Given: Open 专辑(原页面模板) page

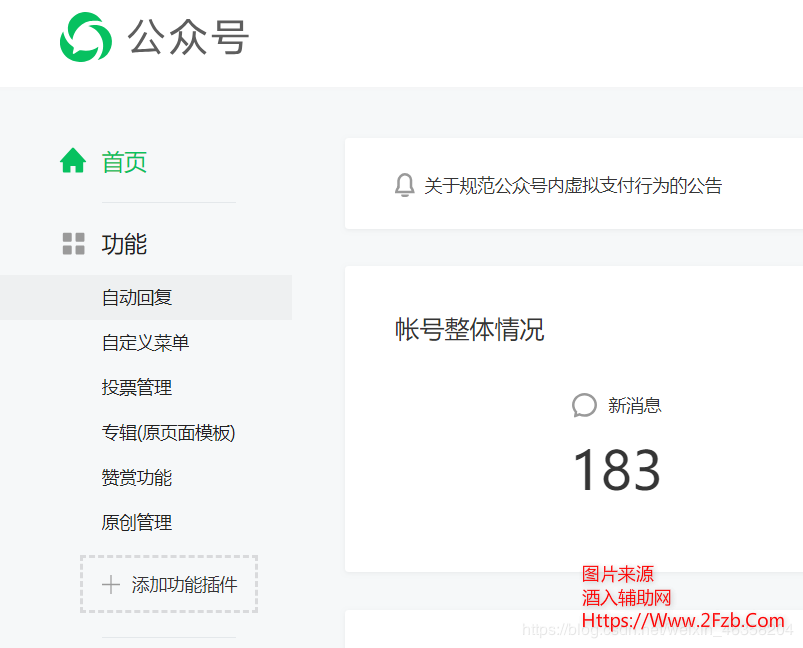Looking at the screenshot, I should 168,433.
